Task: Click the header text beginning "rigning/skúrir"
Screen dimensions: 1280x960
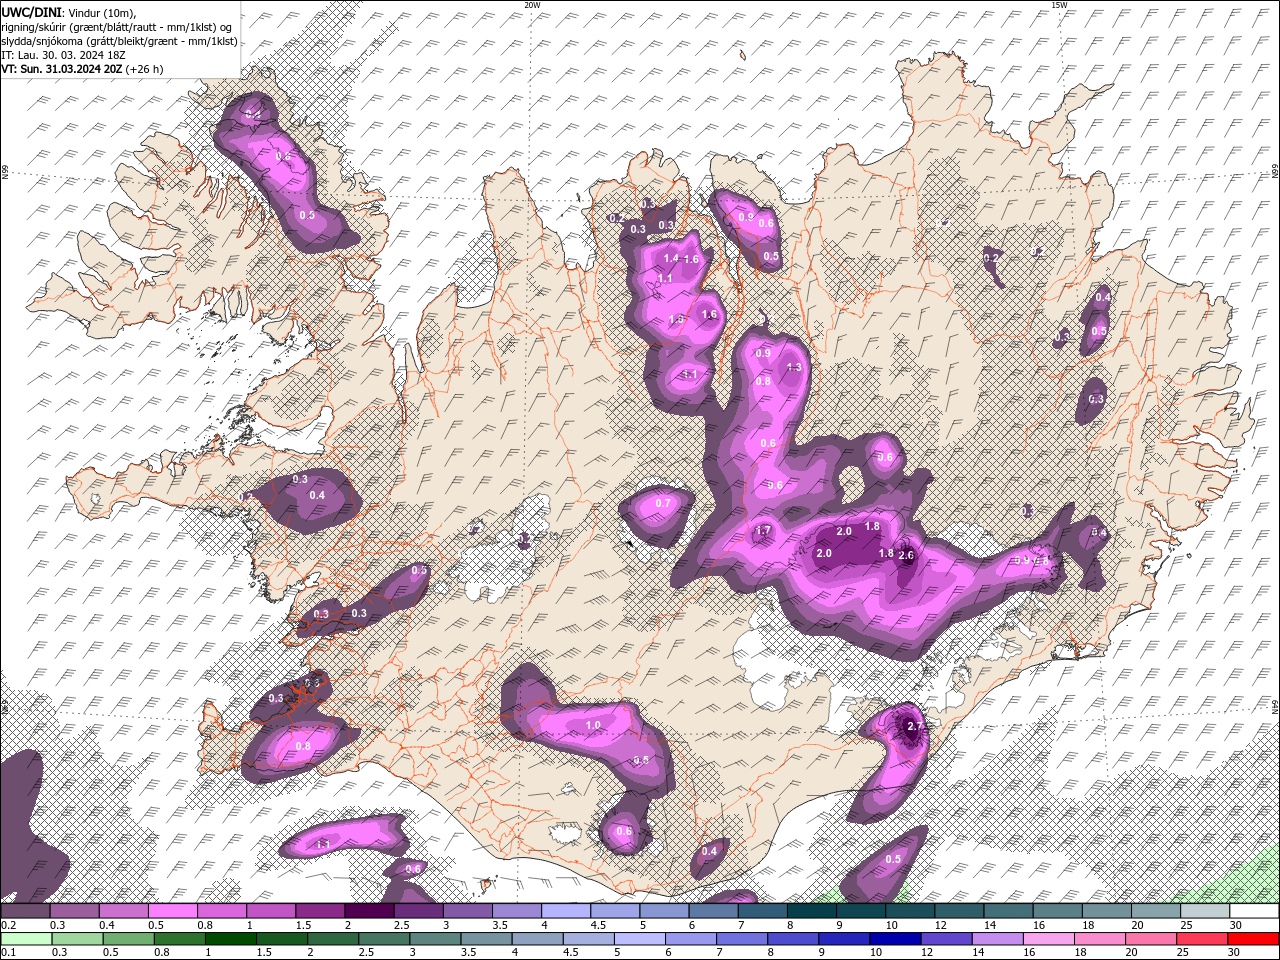Action: pos(115,27)
